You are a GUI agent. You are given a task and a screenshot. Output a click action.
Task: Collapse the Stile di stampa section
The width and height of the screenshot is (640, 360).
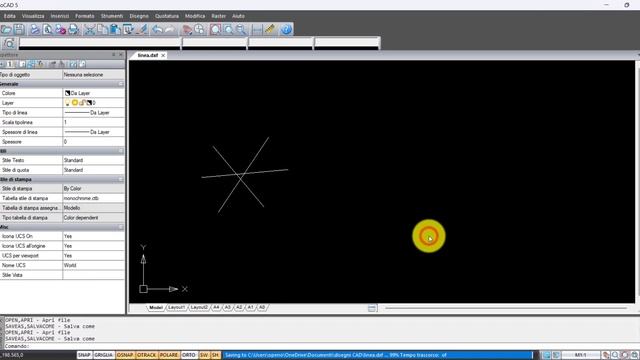(x=120, y=179)
